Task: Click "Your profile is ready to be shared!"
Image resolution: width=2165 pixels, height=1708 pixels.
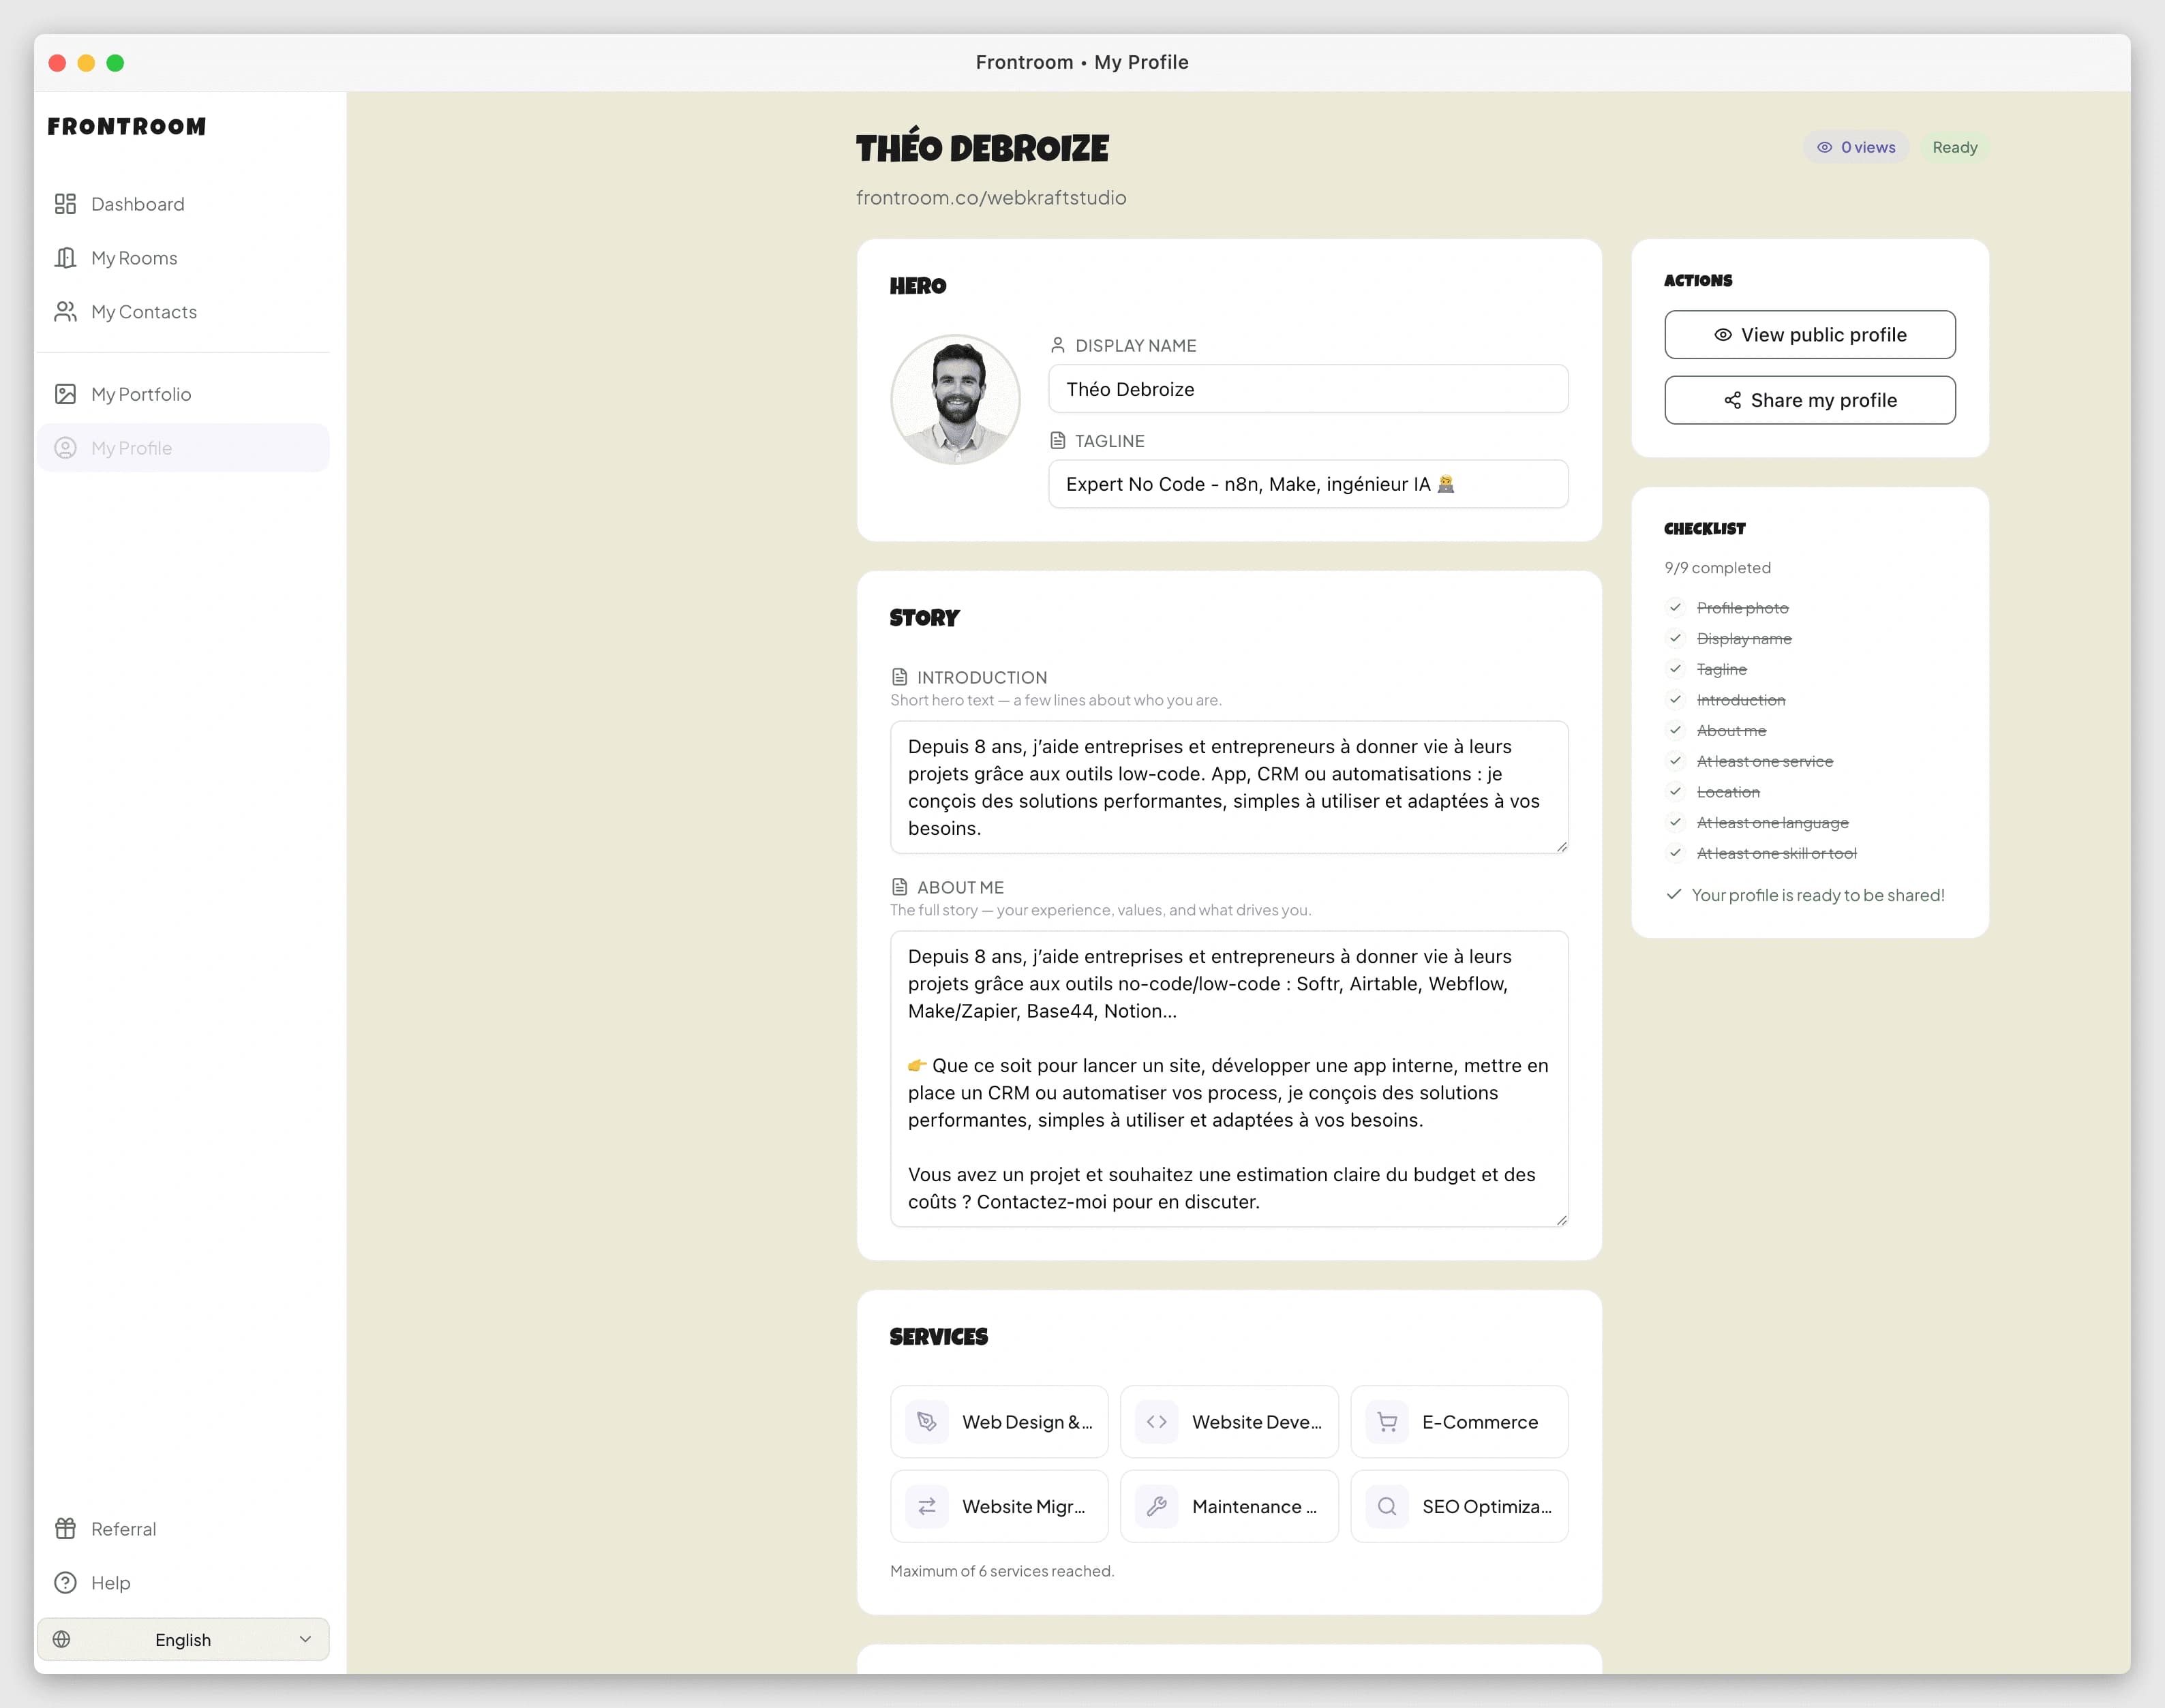Action: pos(1818,895)
